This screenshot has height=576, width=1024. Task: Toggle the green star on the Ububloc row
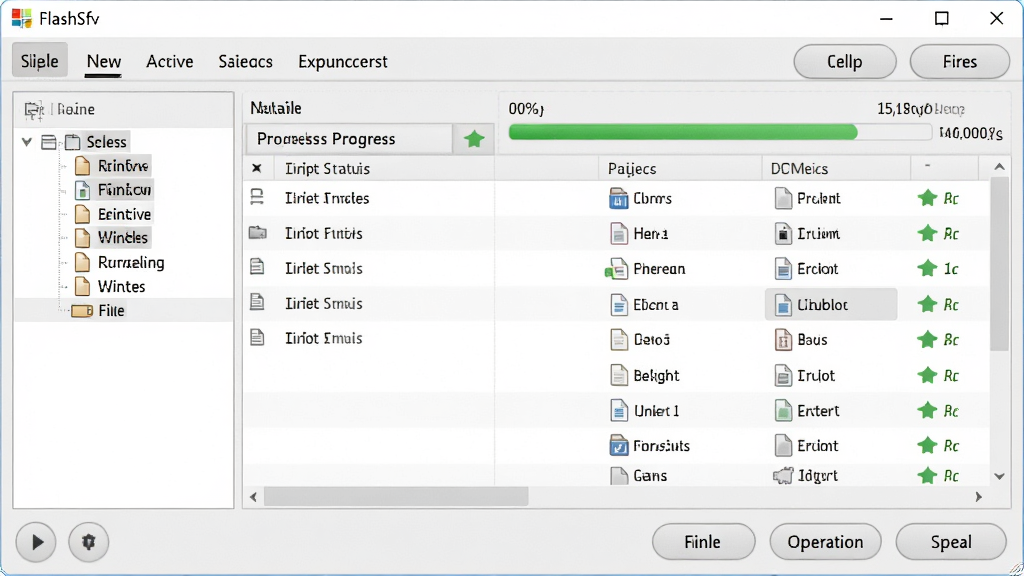click(927, 304)
